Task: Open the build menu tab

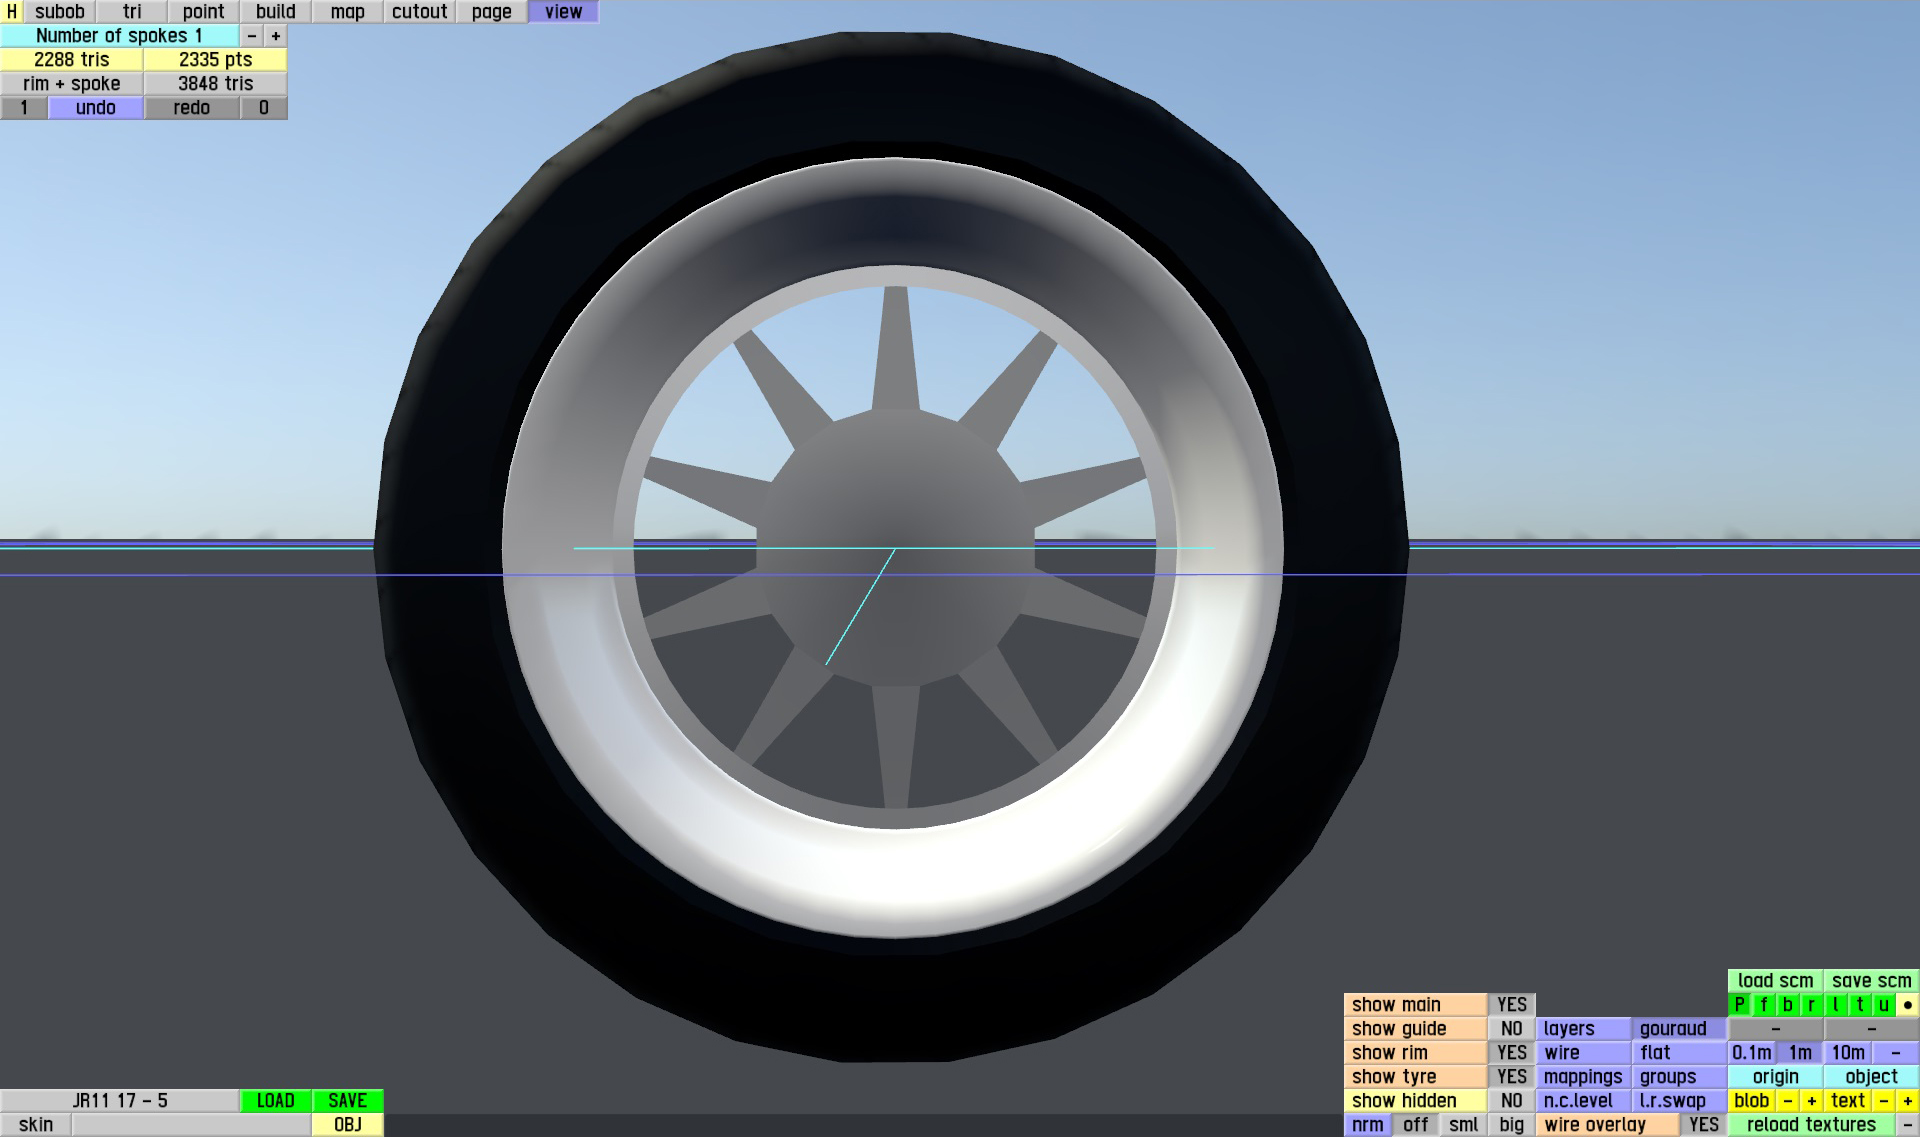Action: point(275,12)
